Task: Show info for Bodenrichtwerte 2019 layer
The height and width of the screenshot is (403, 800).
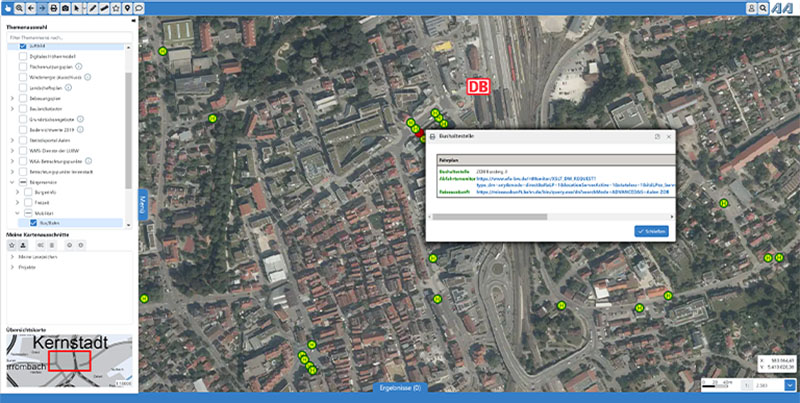Action: click(x=80, y=130)
